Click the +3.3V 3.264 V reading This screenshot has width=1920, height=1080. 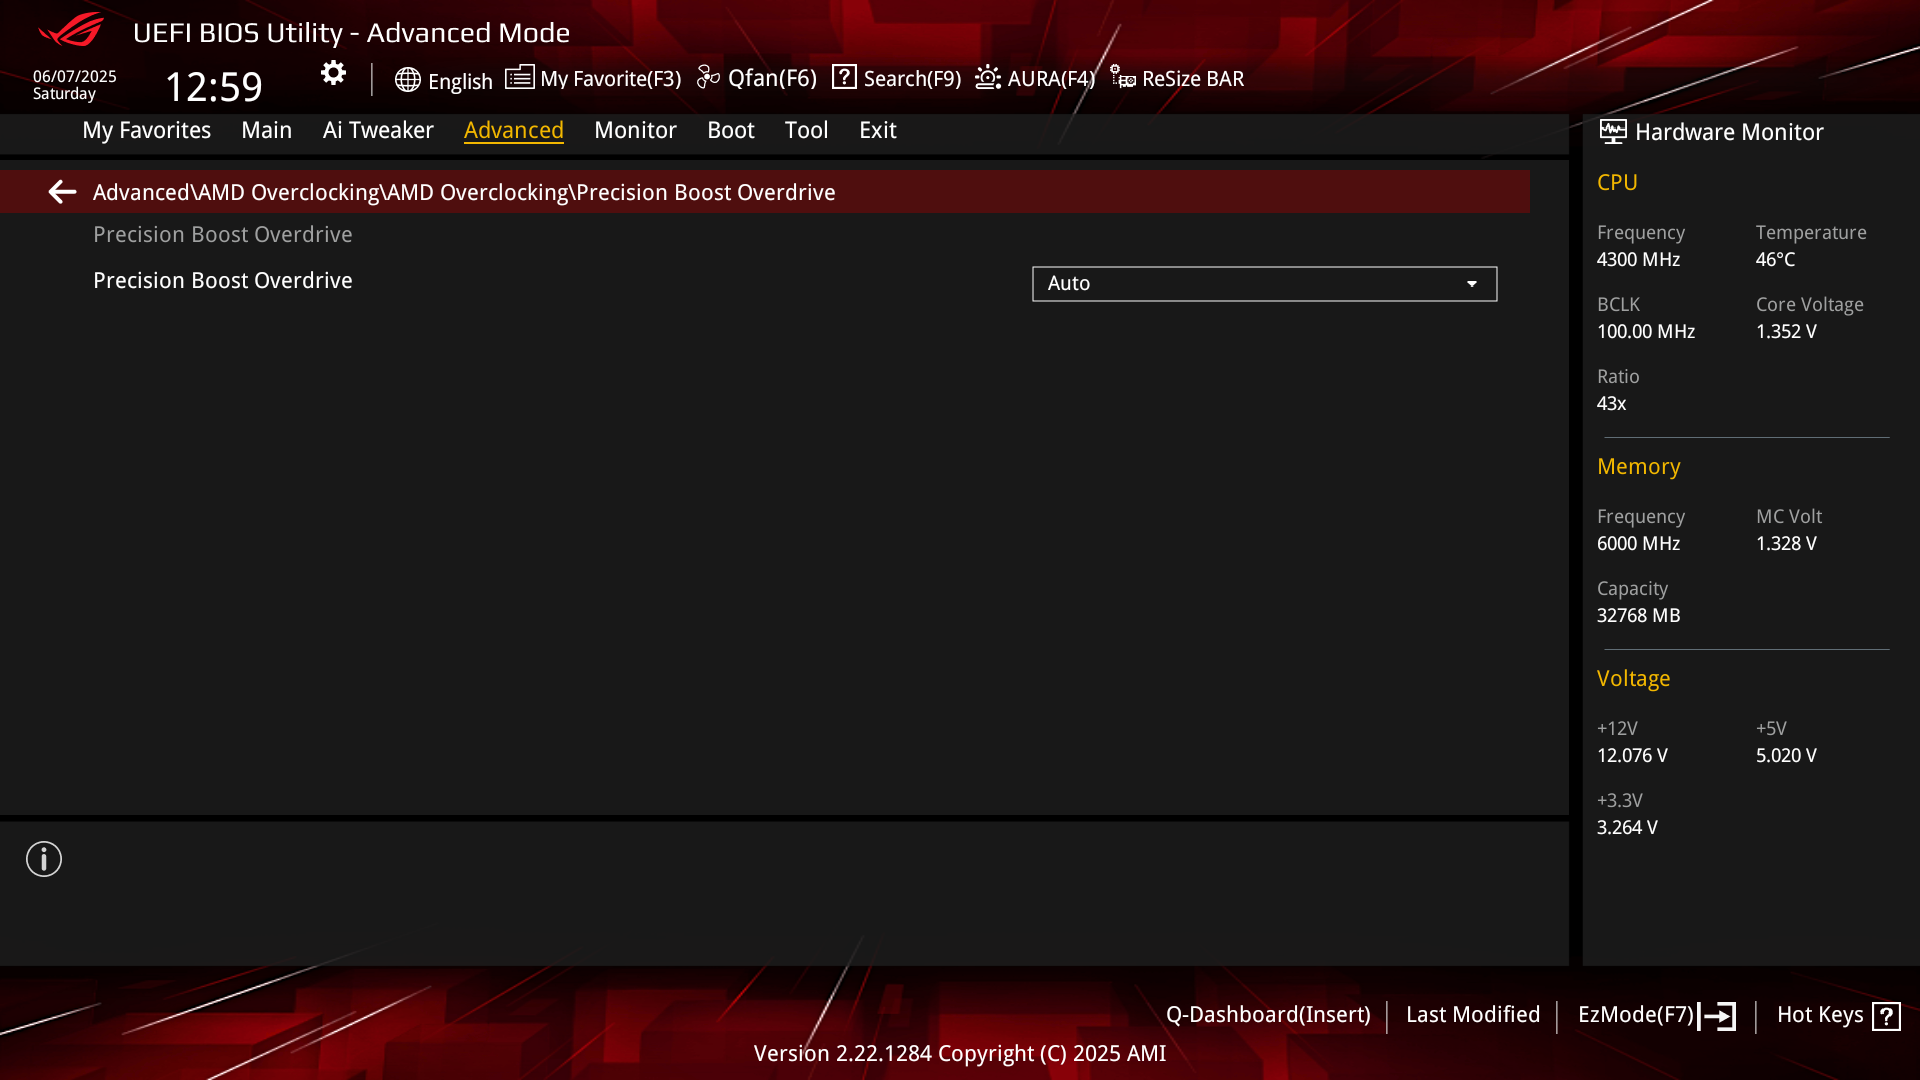point(1627,828)
